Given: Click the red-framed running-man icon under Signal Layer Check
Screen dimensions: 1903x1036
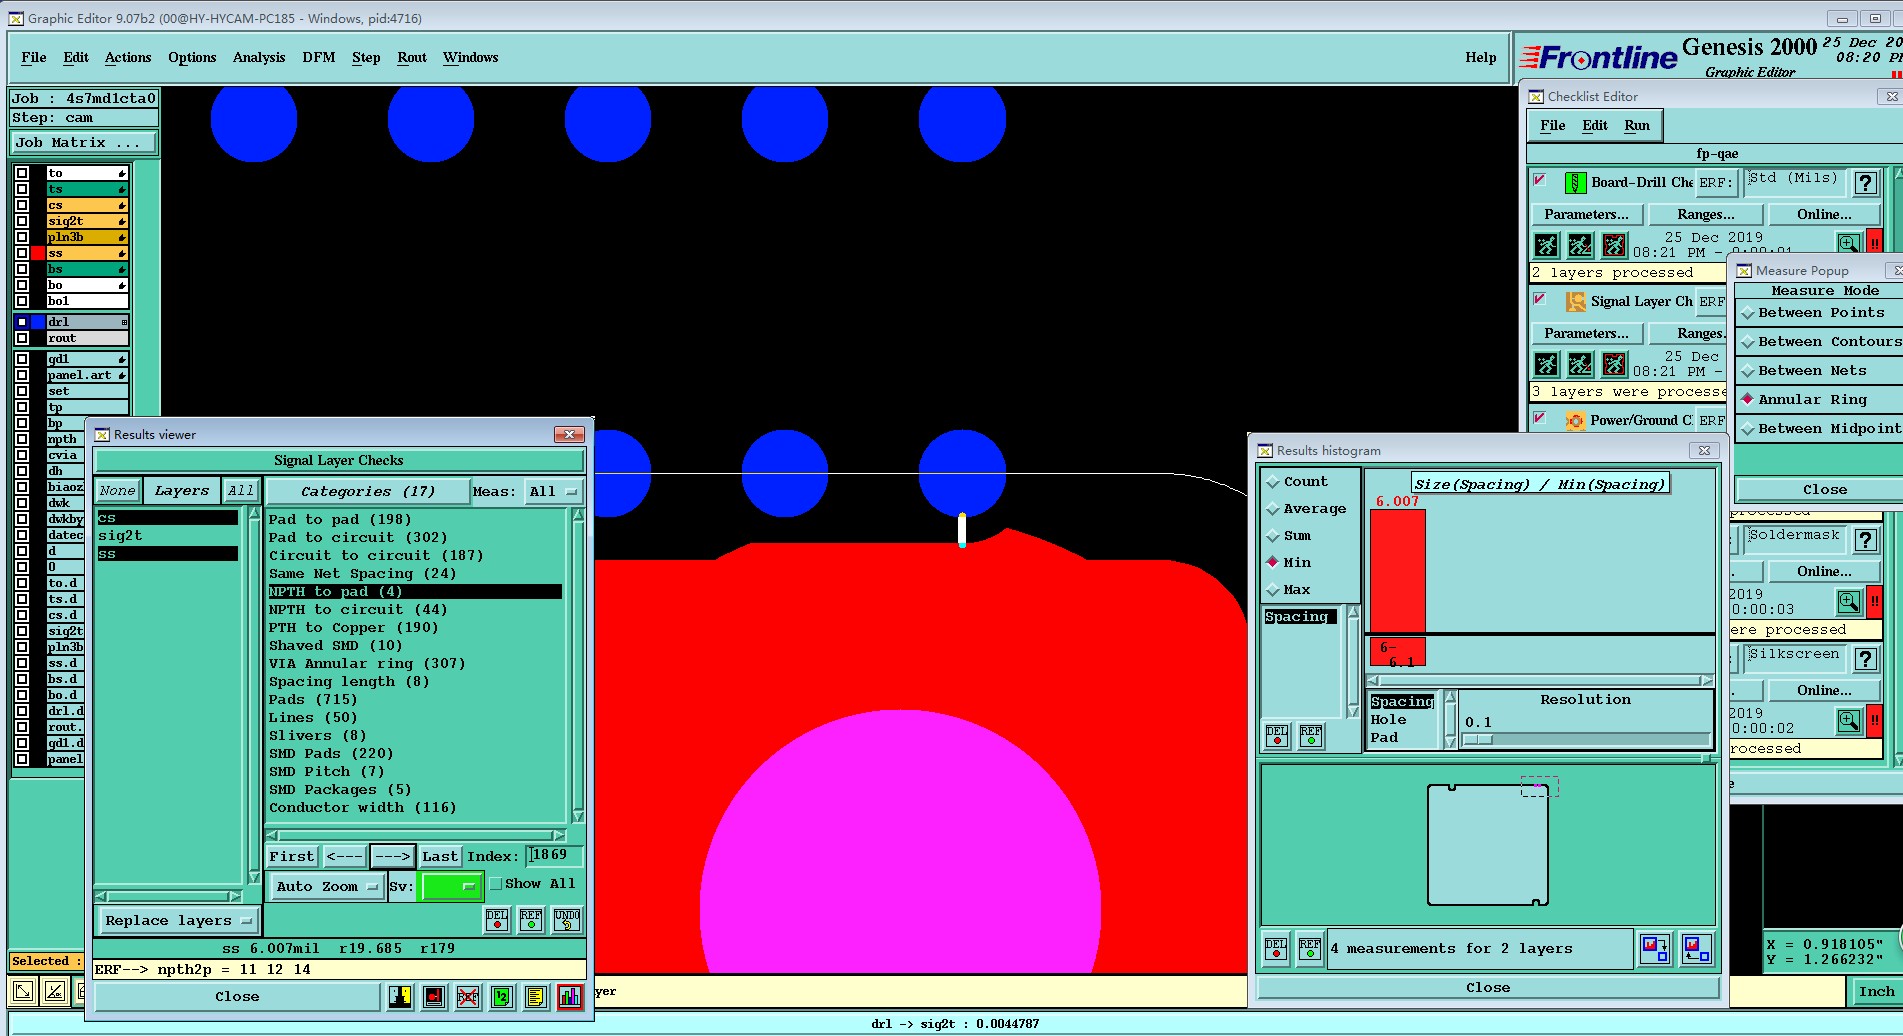Looking at the screenshot, I should 1614,364.
